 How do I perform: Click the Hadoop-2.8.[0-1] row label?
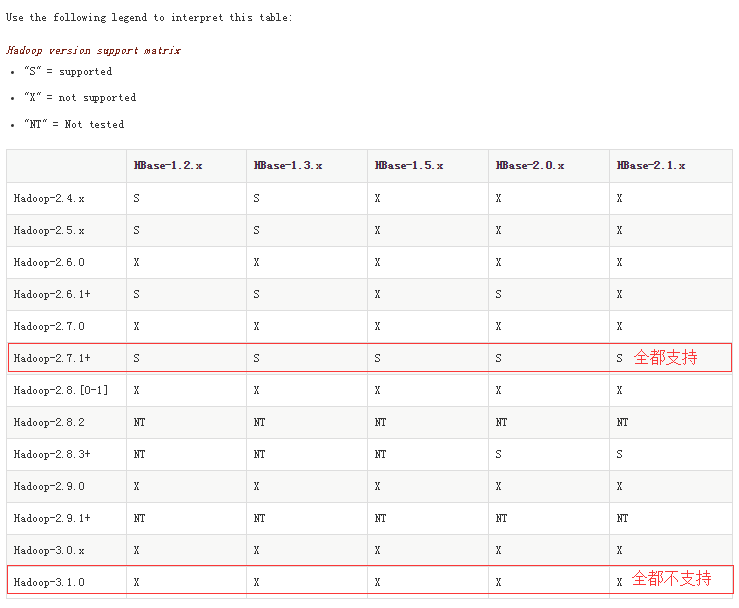pos(61,391)
